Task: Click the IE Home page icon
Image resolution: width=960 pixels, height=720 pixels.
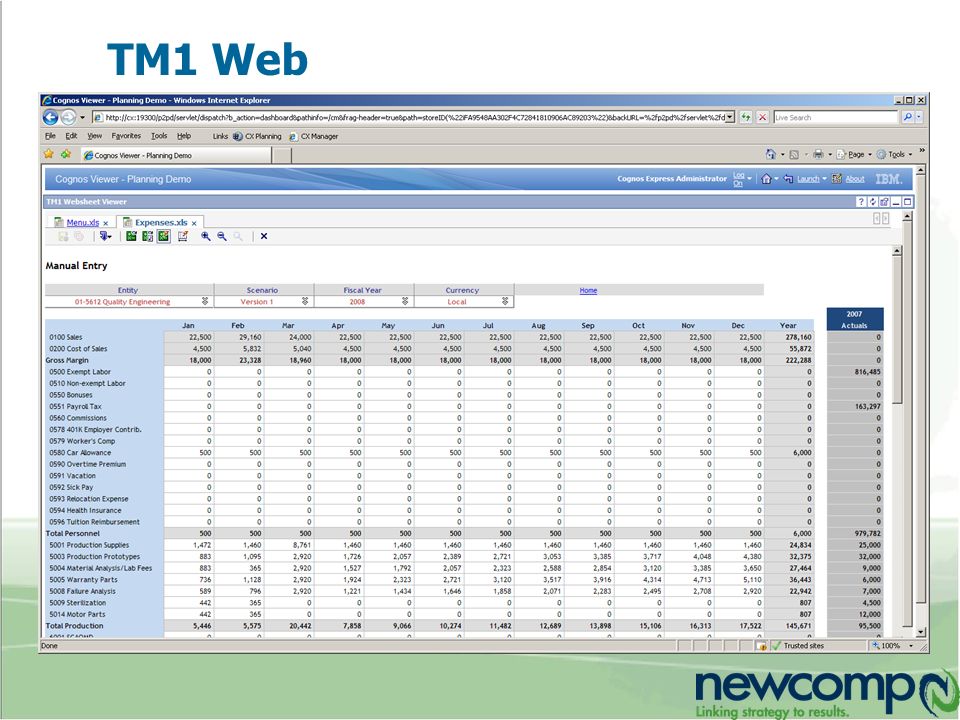Action: click(771, 154)
